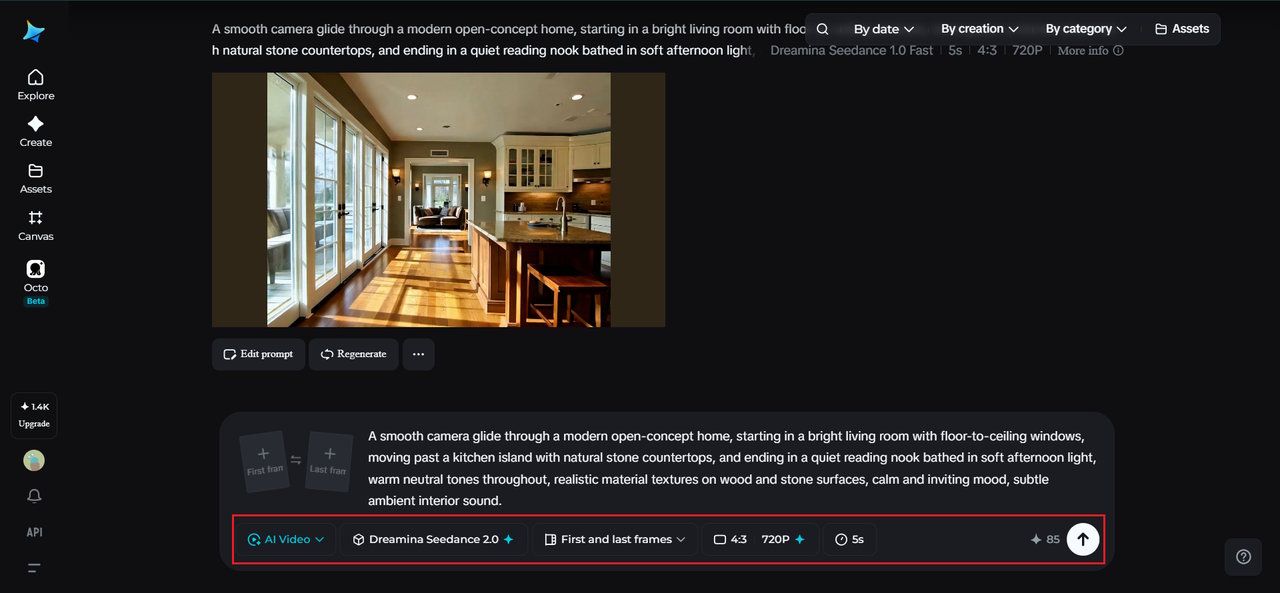Open the notifications bell
Screen dimensions: 1280x593
(x=34, y=496)
